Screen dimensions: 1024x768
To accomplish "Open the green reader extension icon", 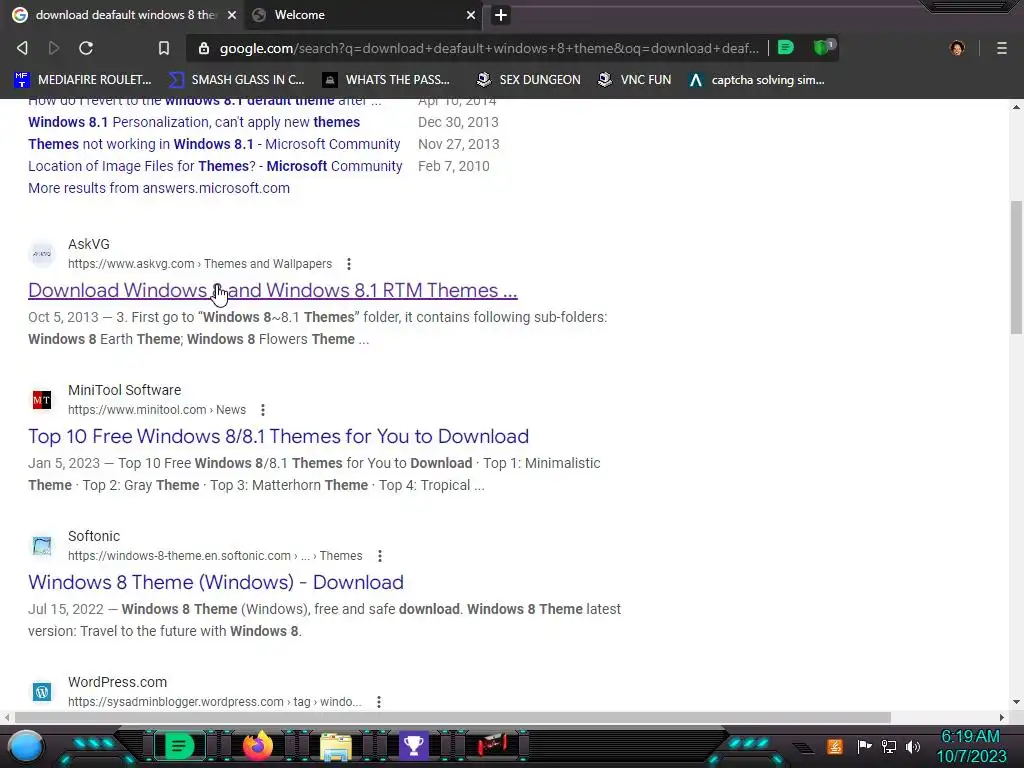I will point(786,48).
